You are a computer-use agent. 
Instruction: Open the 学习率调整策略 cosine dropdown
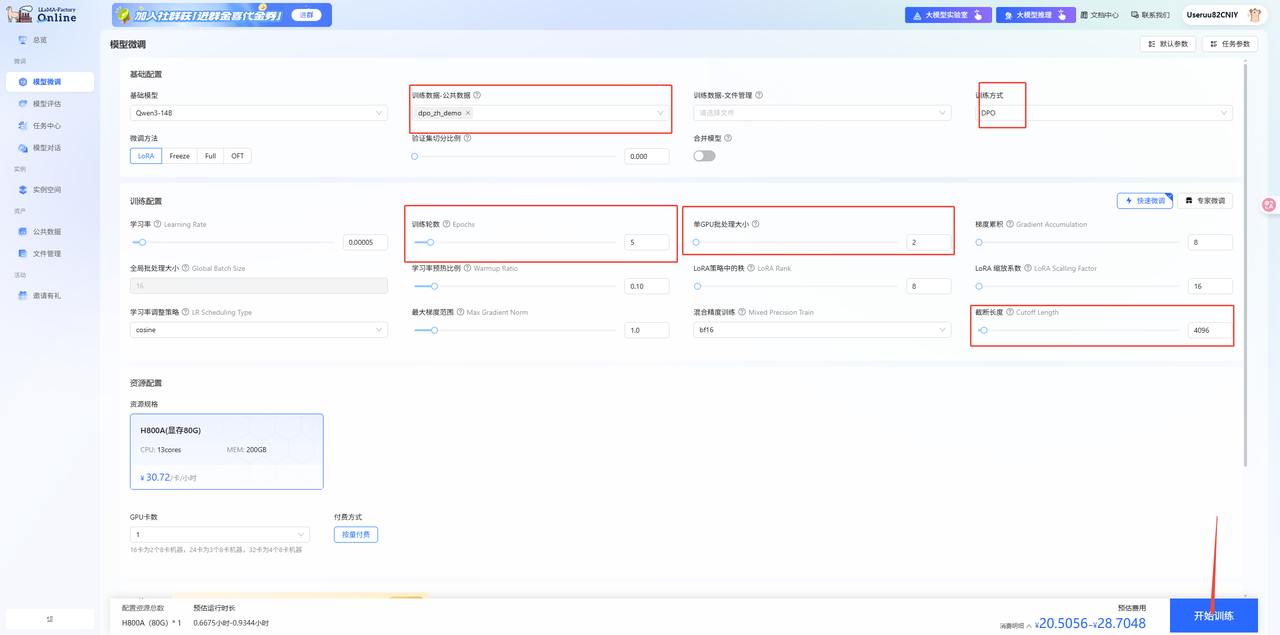258,330
